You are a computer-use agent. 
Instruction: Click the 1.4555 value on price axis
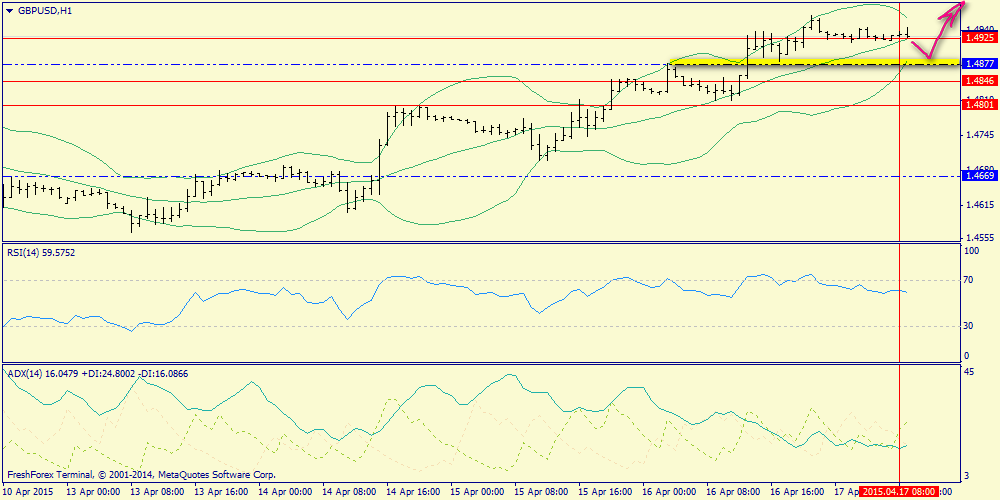coord(979,237)
